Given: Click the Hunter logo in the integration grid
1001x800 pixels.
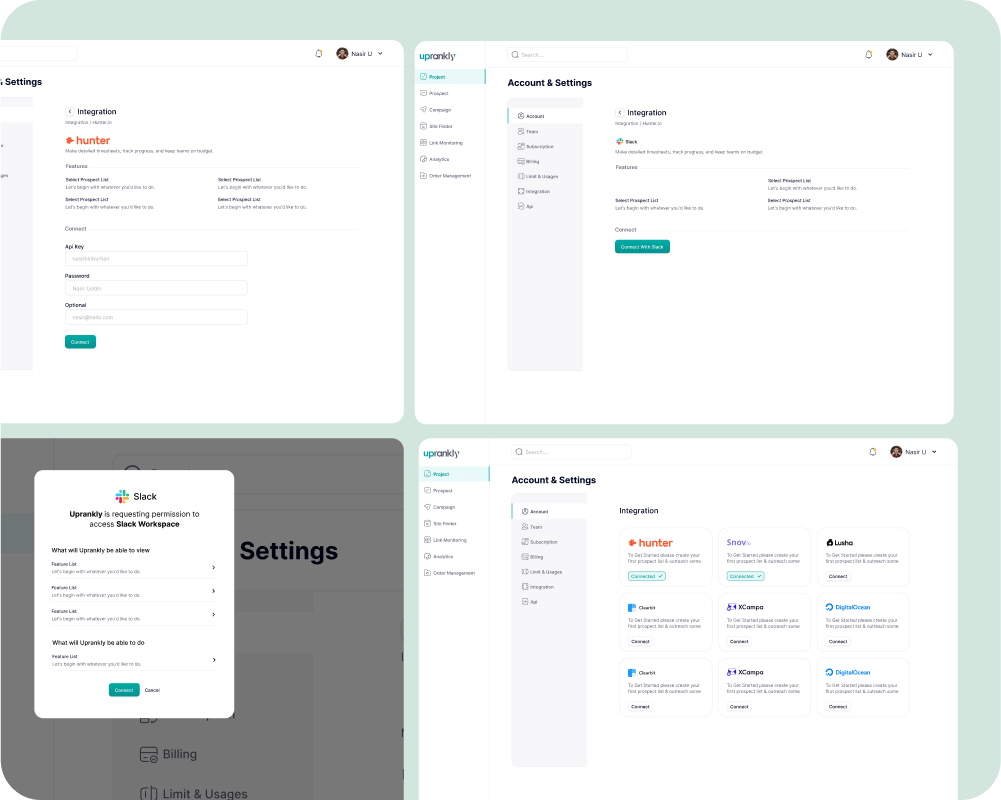Looking at the screenshot, I should pos(650,543).
